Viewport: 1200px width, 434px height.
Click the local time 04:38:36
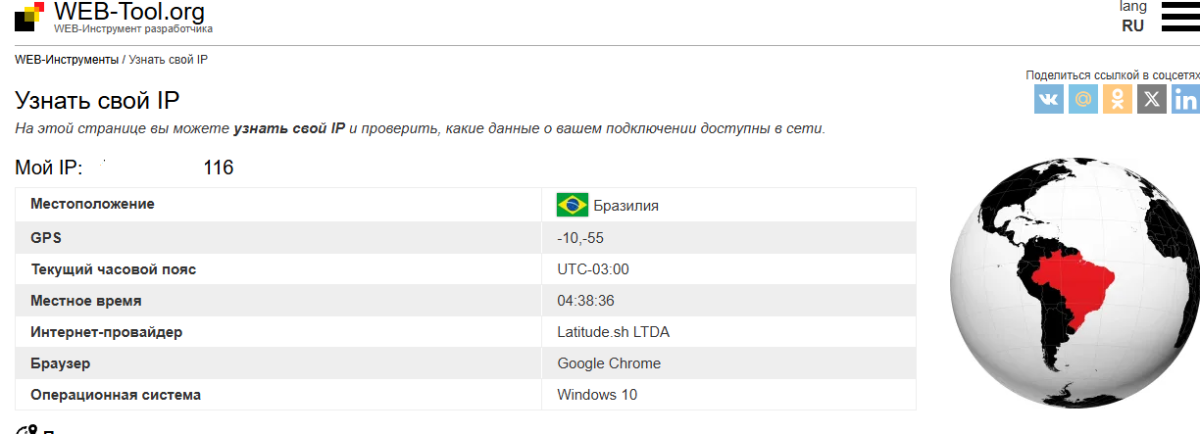586,301
